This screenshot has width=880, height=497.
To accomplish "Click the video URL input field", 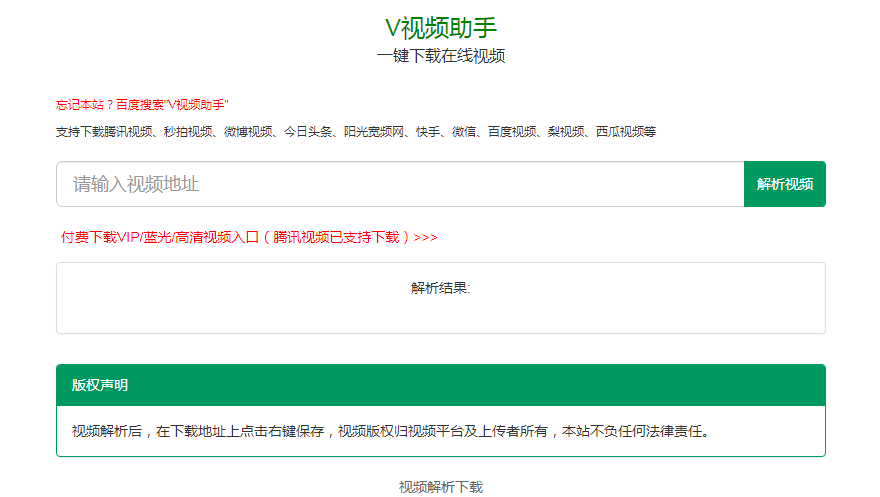I will pos(400,184).
